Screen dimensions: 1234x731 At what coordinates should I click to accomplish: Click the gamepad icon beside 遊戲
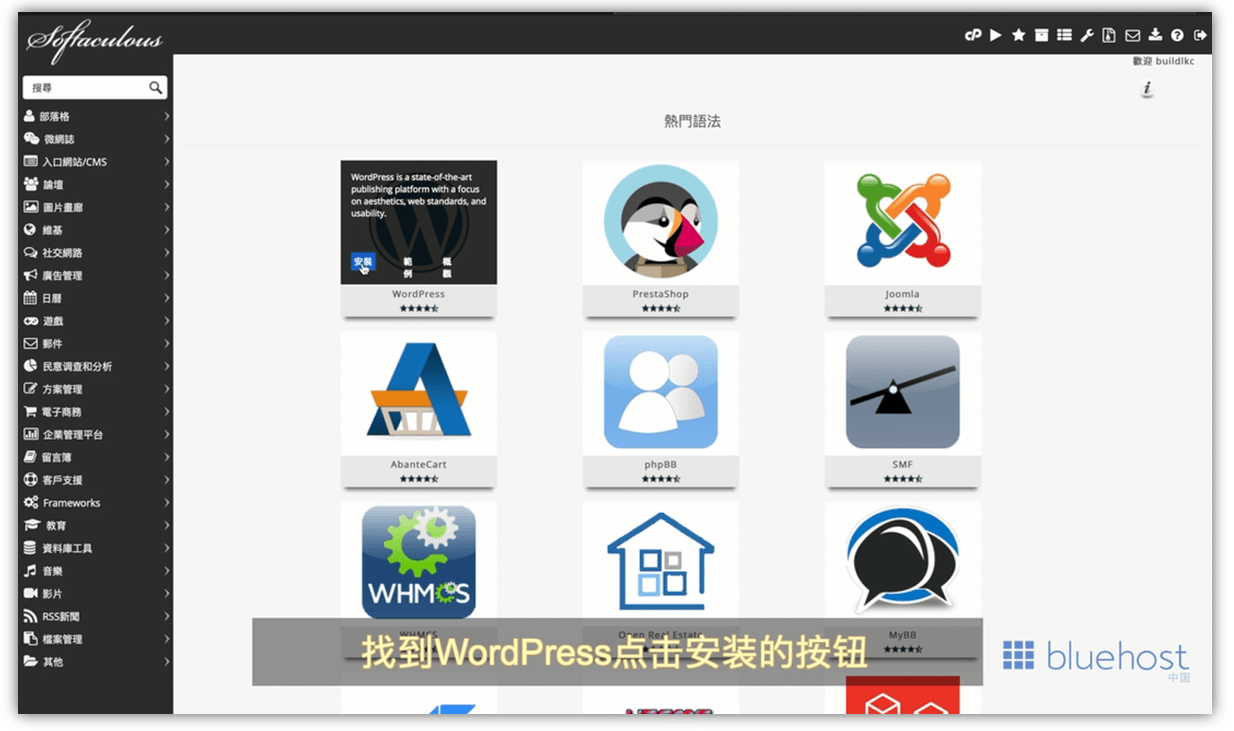point(32,321)
